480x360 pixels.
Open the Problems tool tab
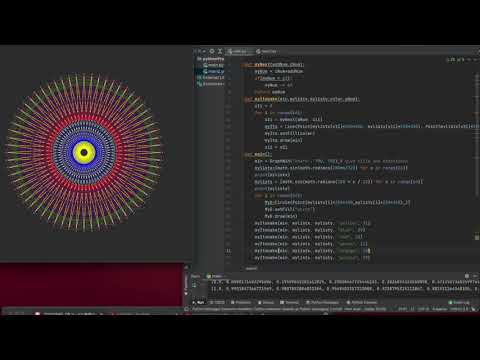pyautogui.click(x=241, y=302)
